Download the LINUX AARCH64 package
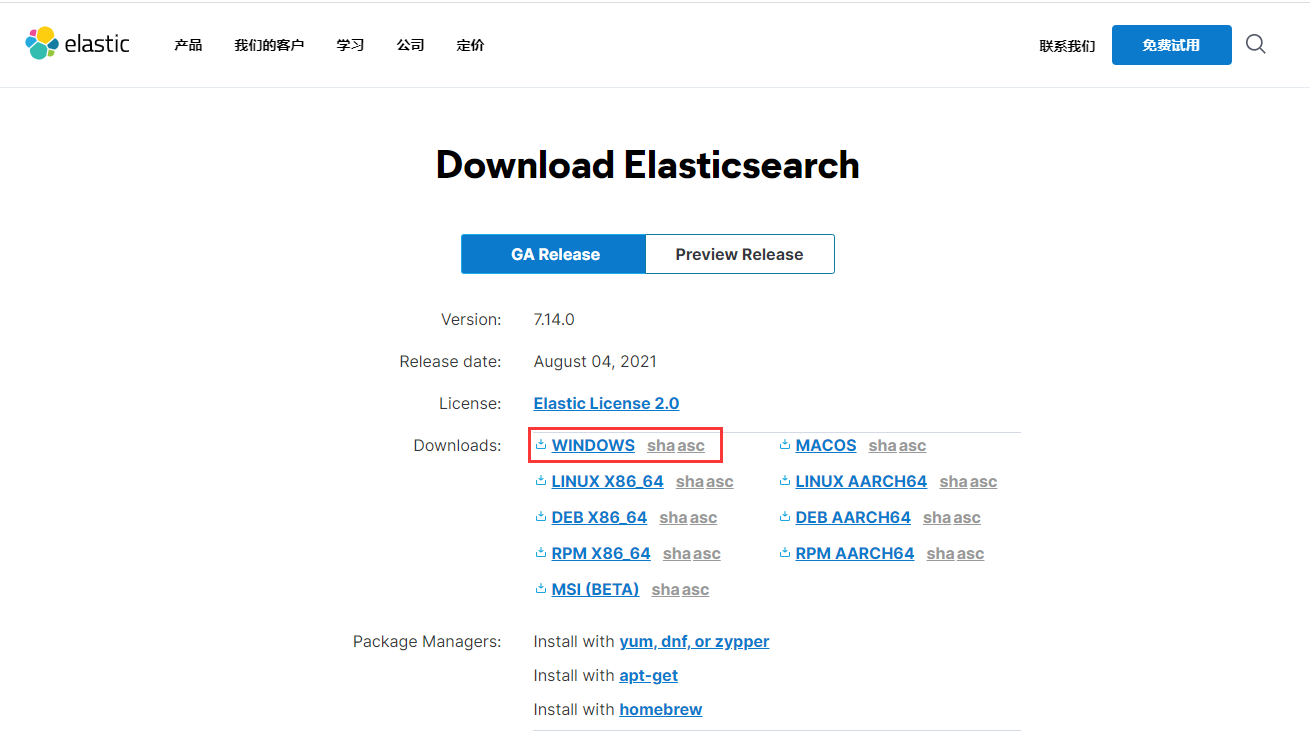This screenshot has width=1310, height=753. 861,481
